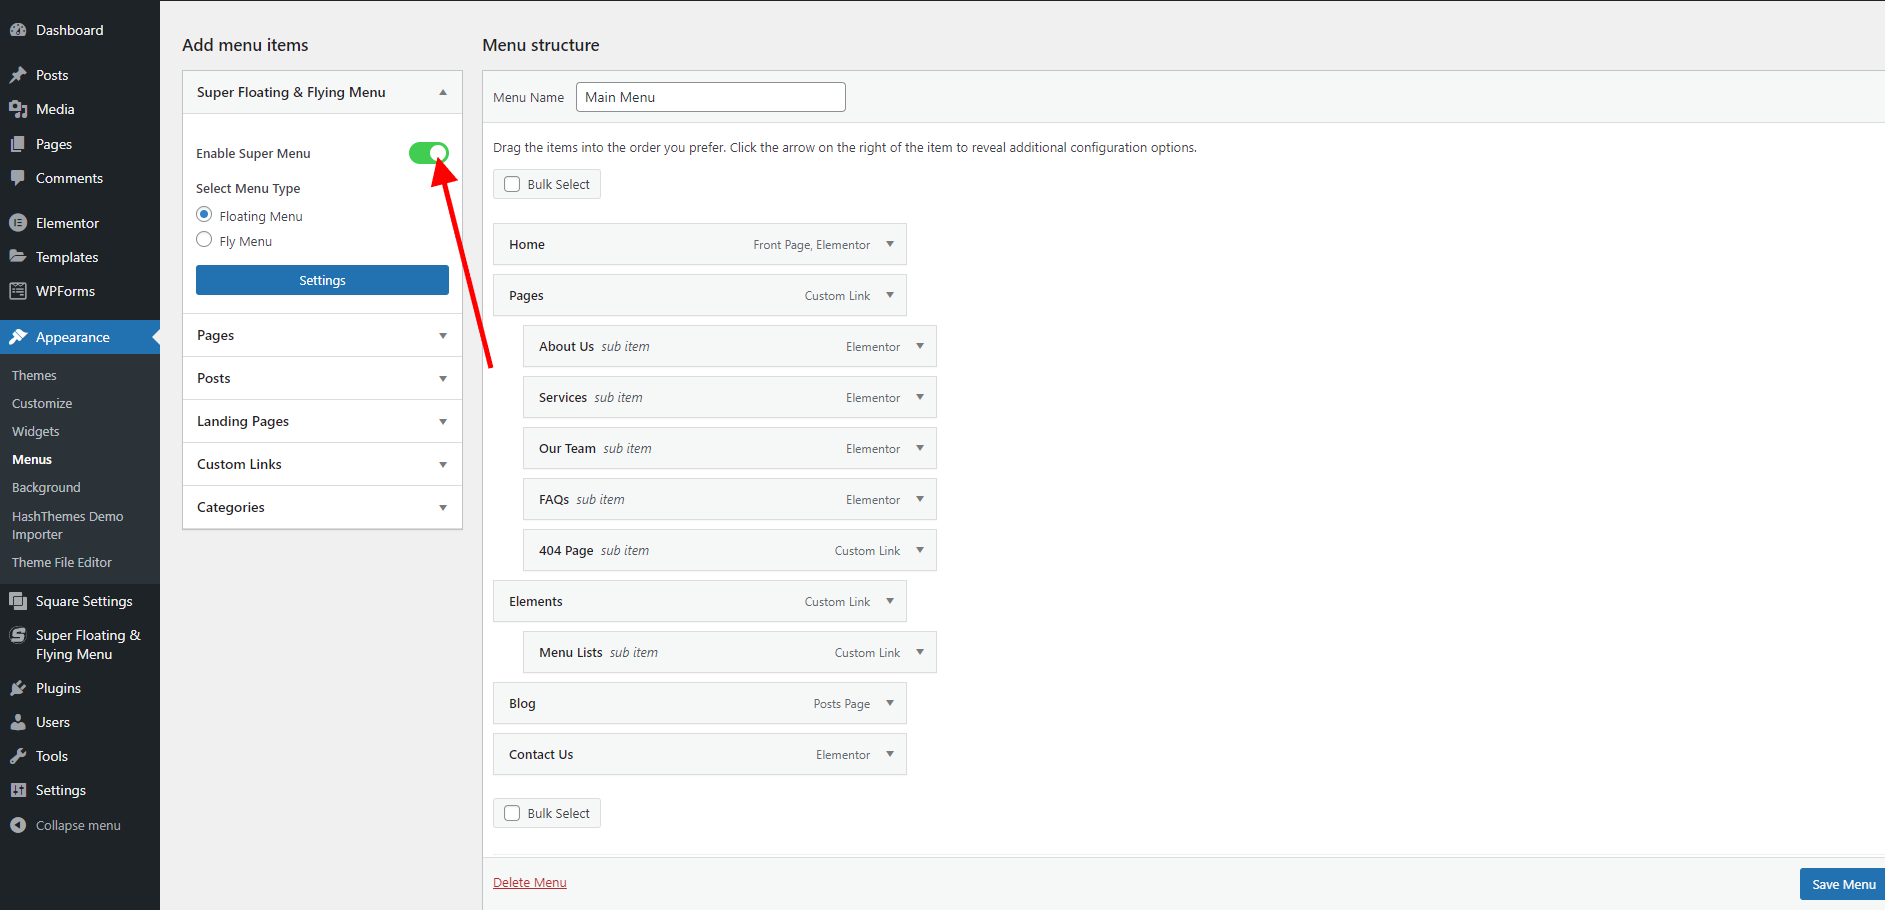
Task: Expand the About Us sub item options
Action: pyautogui.click(x=920, y=346)
